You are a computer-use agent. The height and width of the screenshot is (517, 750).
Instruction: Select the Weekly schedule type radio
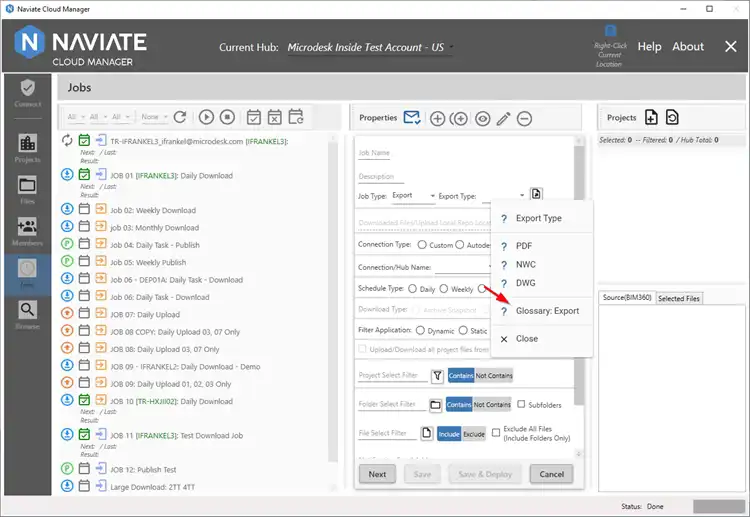click(x=444, y=288)
